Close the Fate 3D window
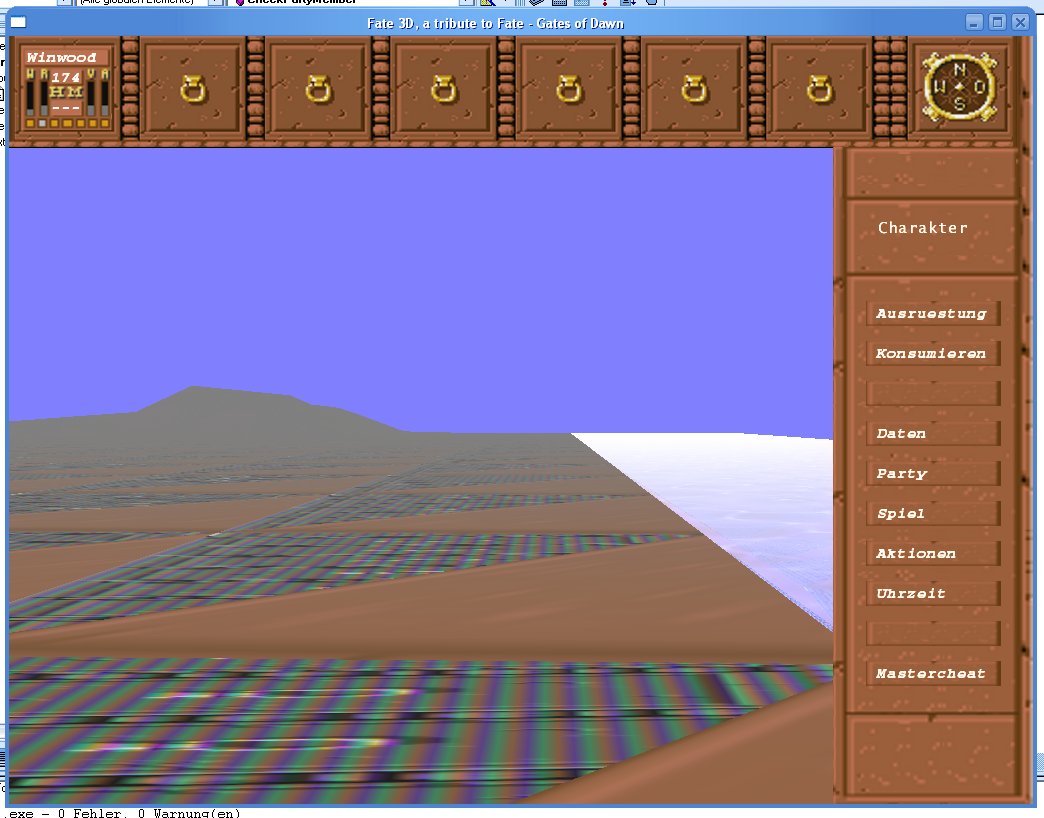Screen dimensions: 1044x818 1020,23
